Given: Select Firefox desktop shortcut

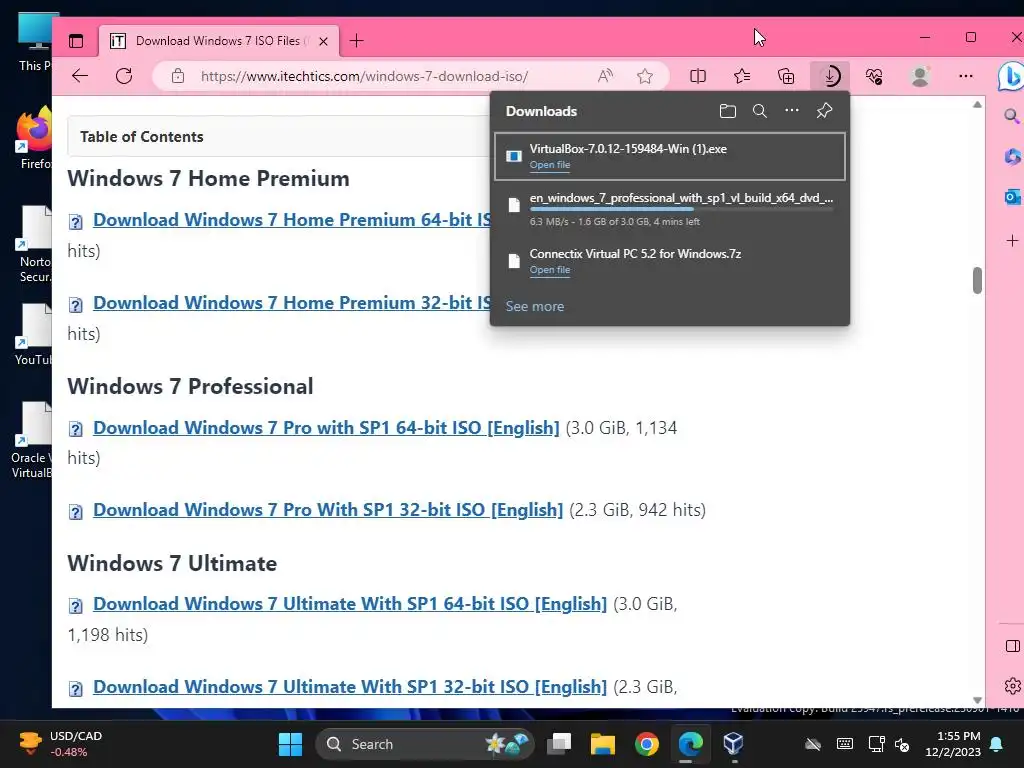Looking at the screenshot, I should click(34, 138).
